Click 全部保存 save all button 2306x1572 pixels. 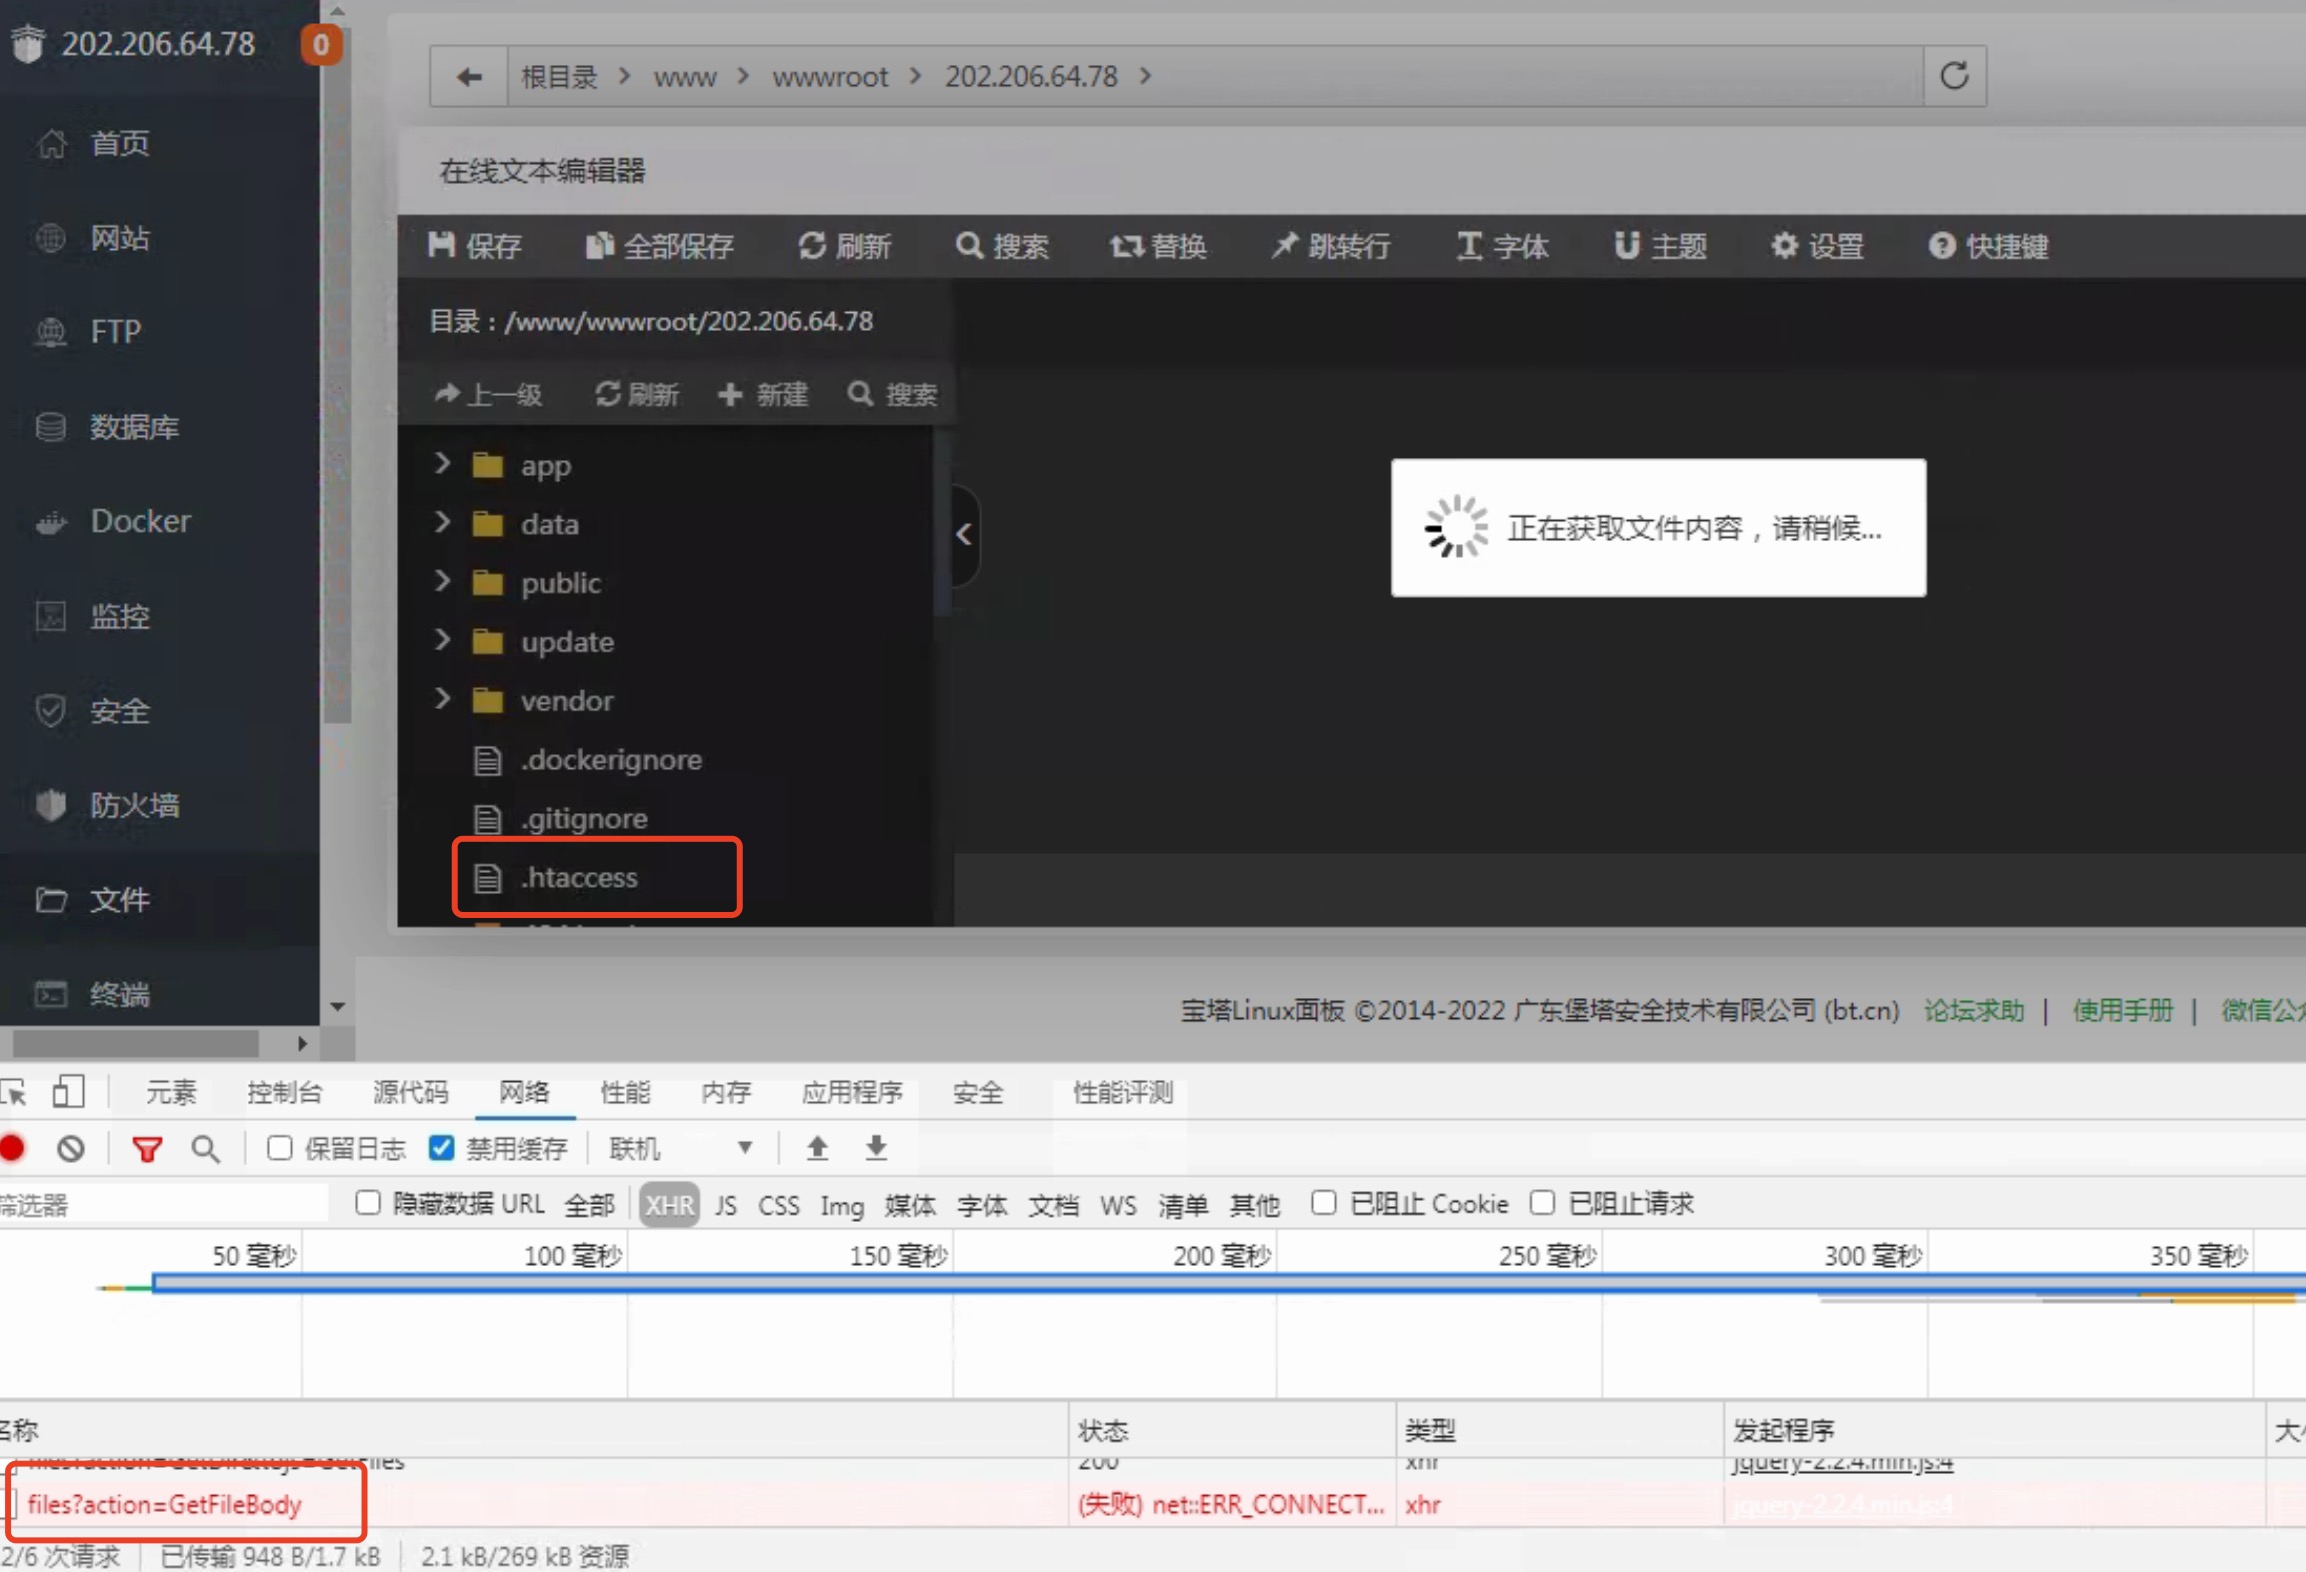point(659,246)
